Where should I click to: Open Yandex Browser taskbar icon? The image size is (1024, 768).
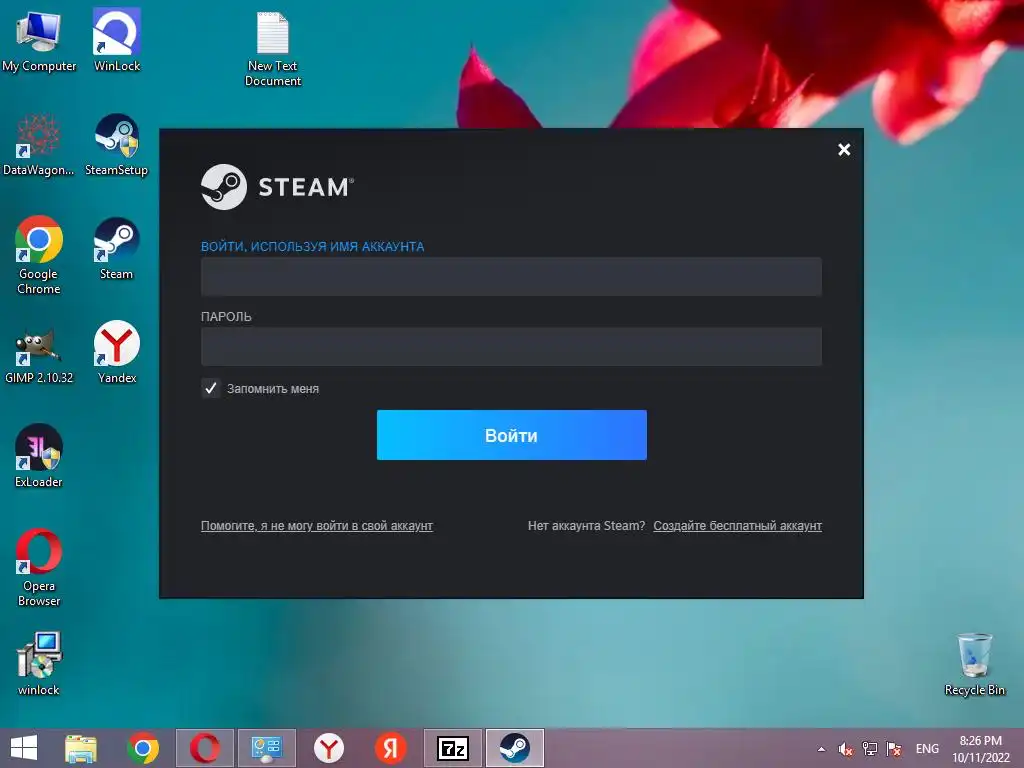tap(328, 748)
